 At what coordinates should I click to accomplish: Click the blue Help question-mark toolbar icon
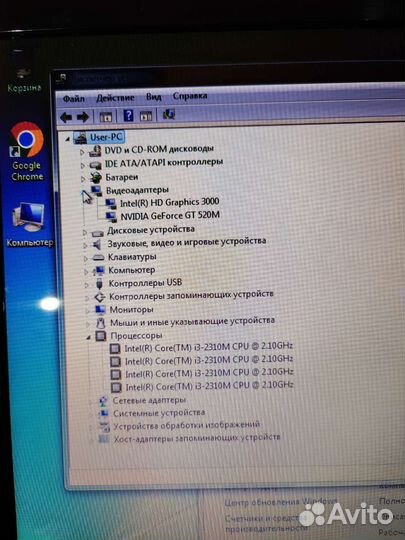point(128,115)
